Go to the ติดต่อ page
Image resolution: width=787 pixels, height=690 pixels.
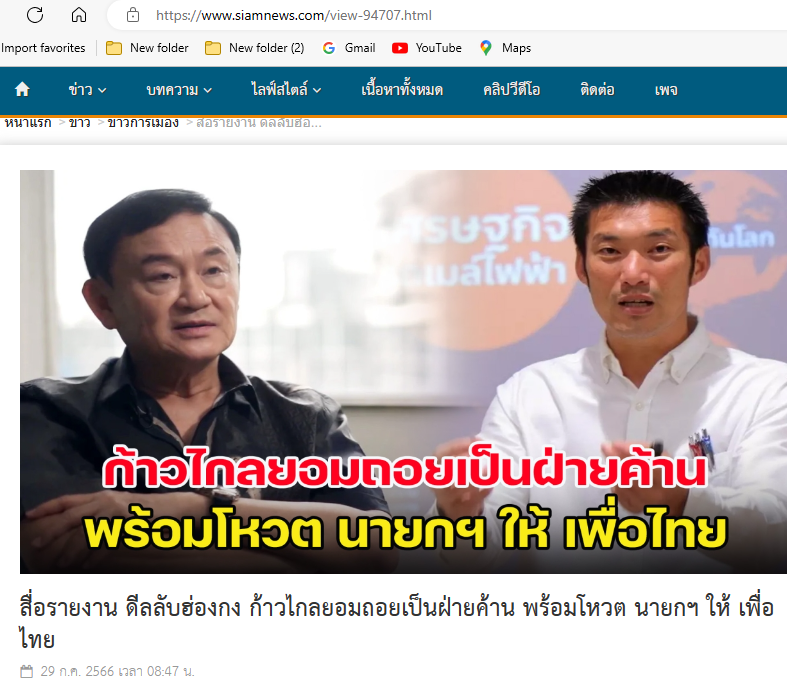(597, 90)
